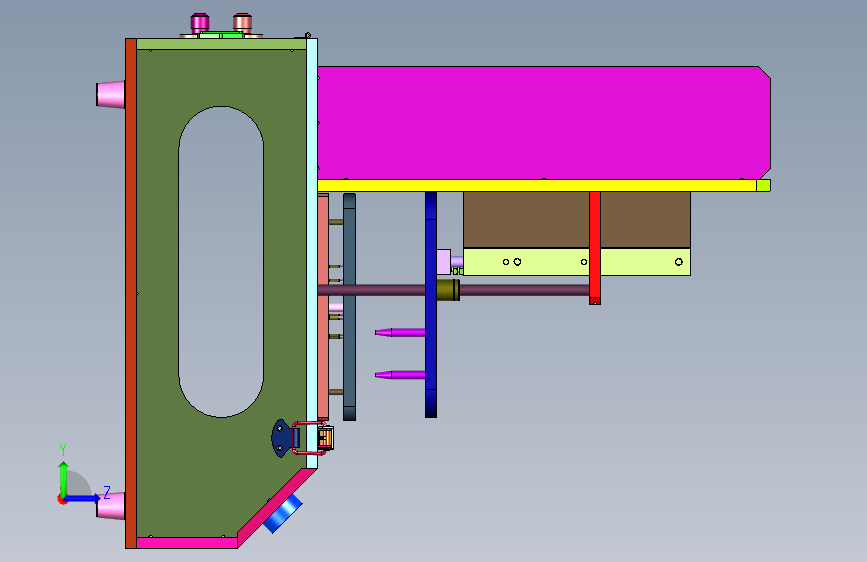The image size is (867, 562).
Task: Select the blue cylinder on the chamfered corner
Action: pyautogui.click(x=283, y=514)
